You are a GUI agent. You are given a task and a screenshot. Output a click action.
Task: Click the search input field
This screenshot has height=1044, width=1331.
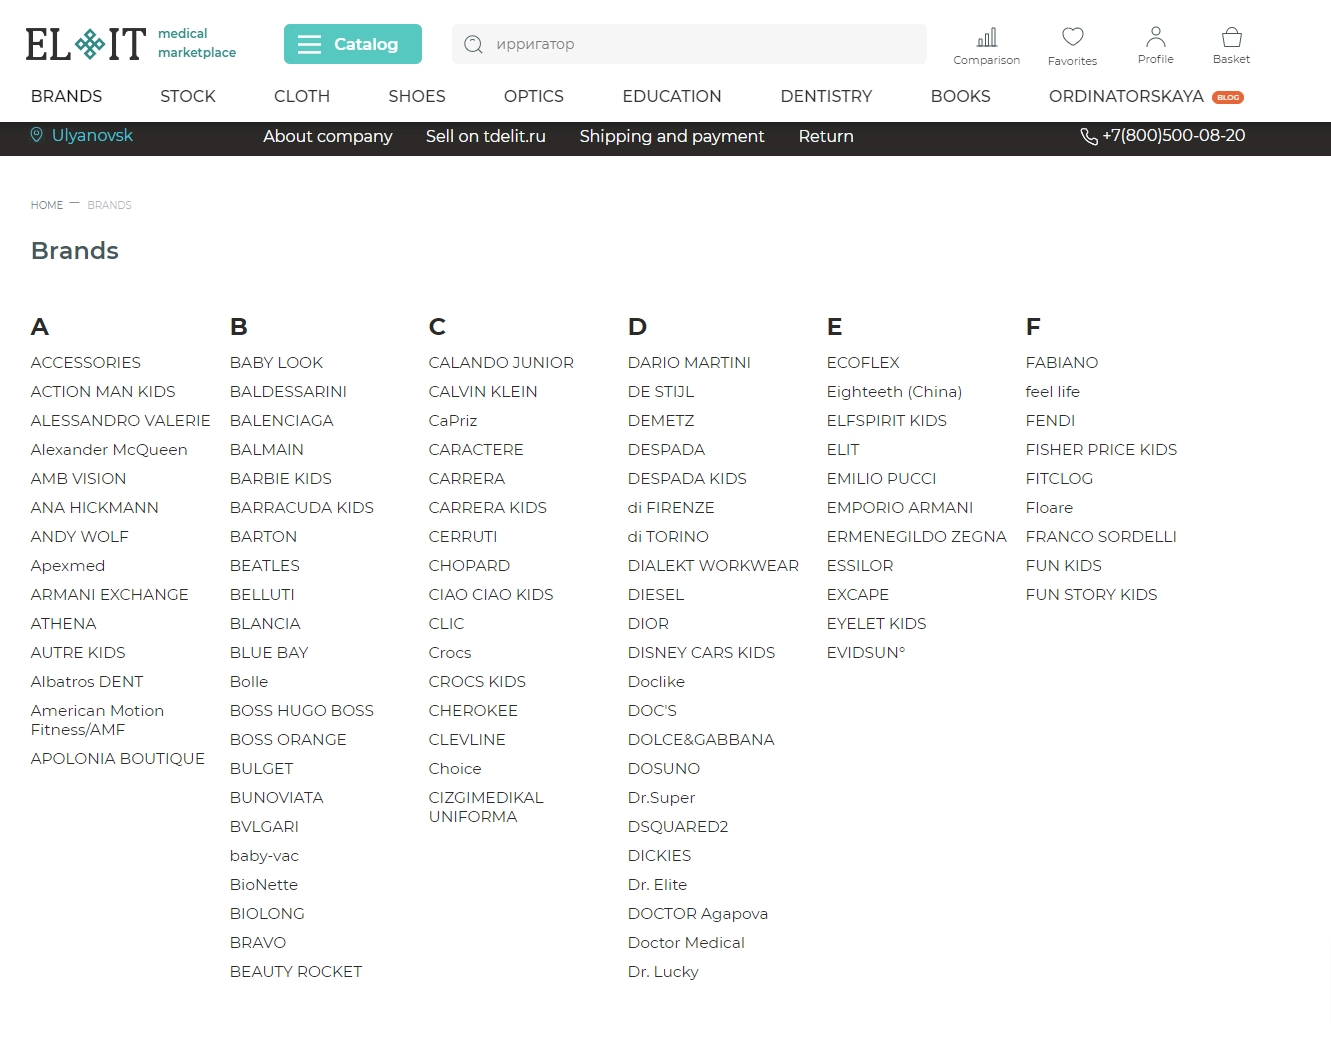689,44
